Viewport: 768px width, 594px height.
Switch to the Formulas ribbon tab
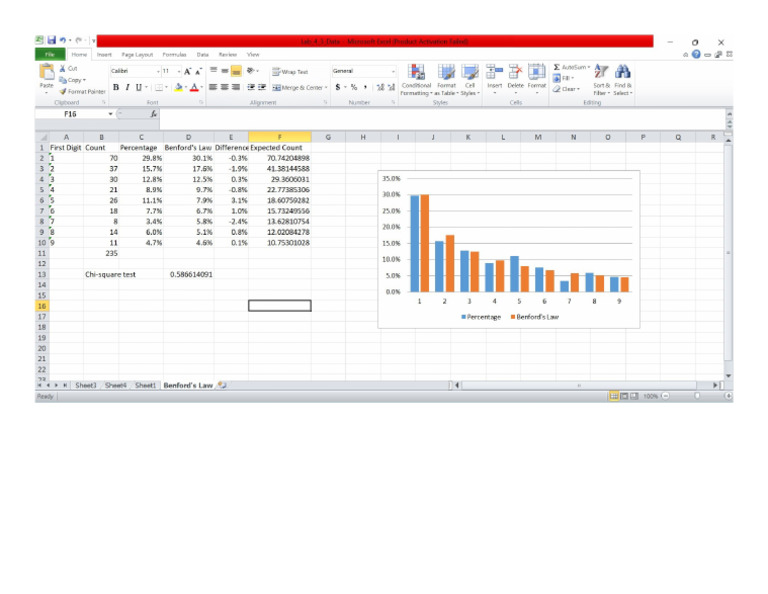pos(174,54)
